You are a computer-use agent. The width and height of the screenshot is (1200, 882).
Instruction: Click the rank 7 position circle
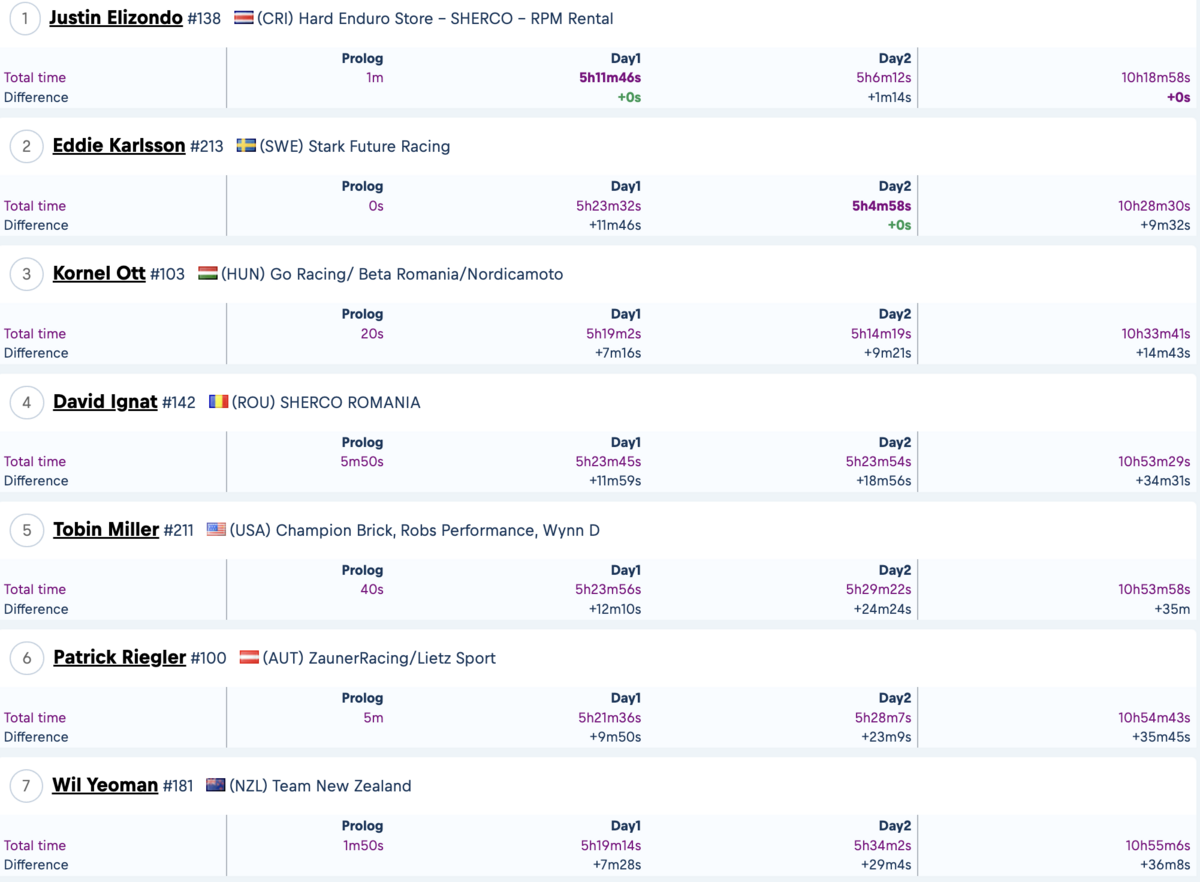27,786
